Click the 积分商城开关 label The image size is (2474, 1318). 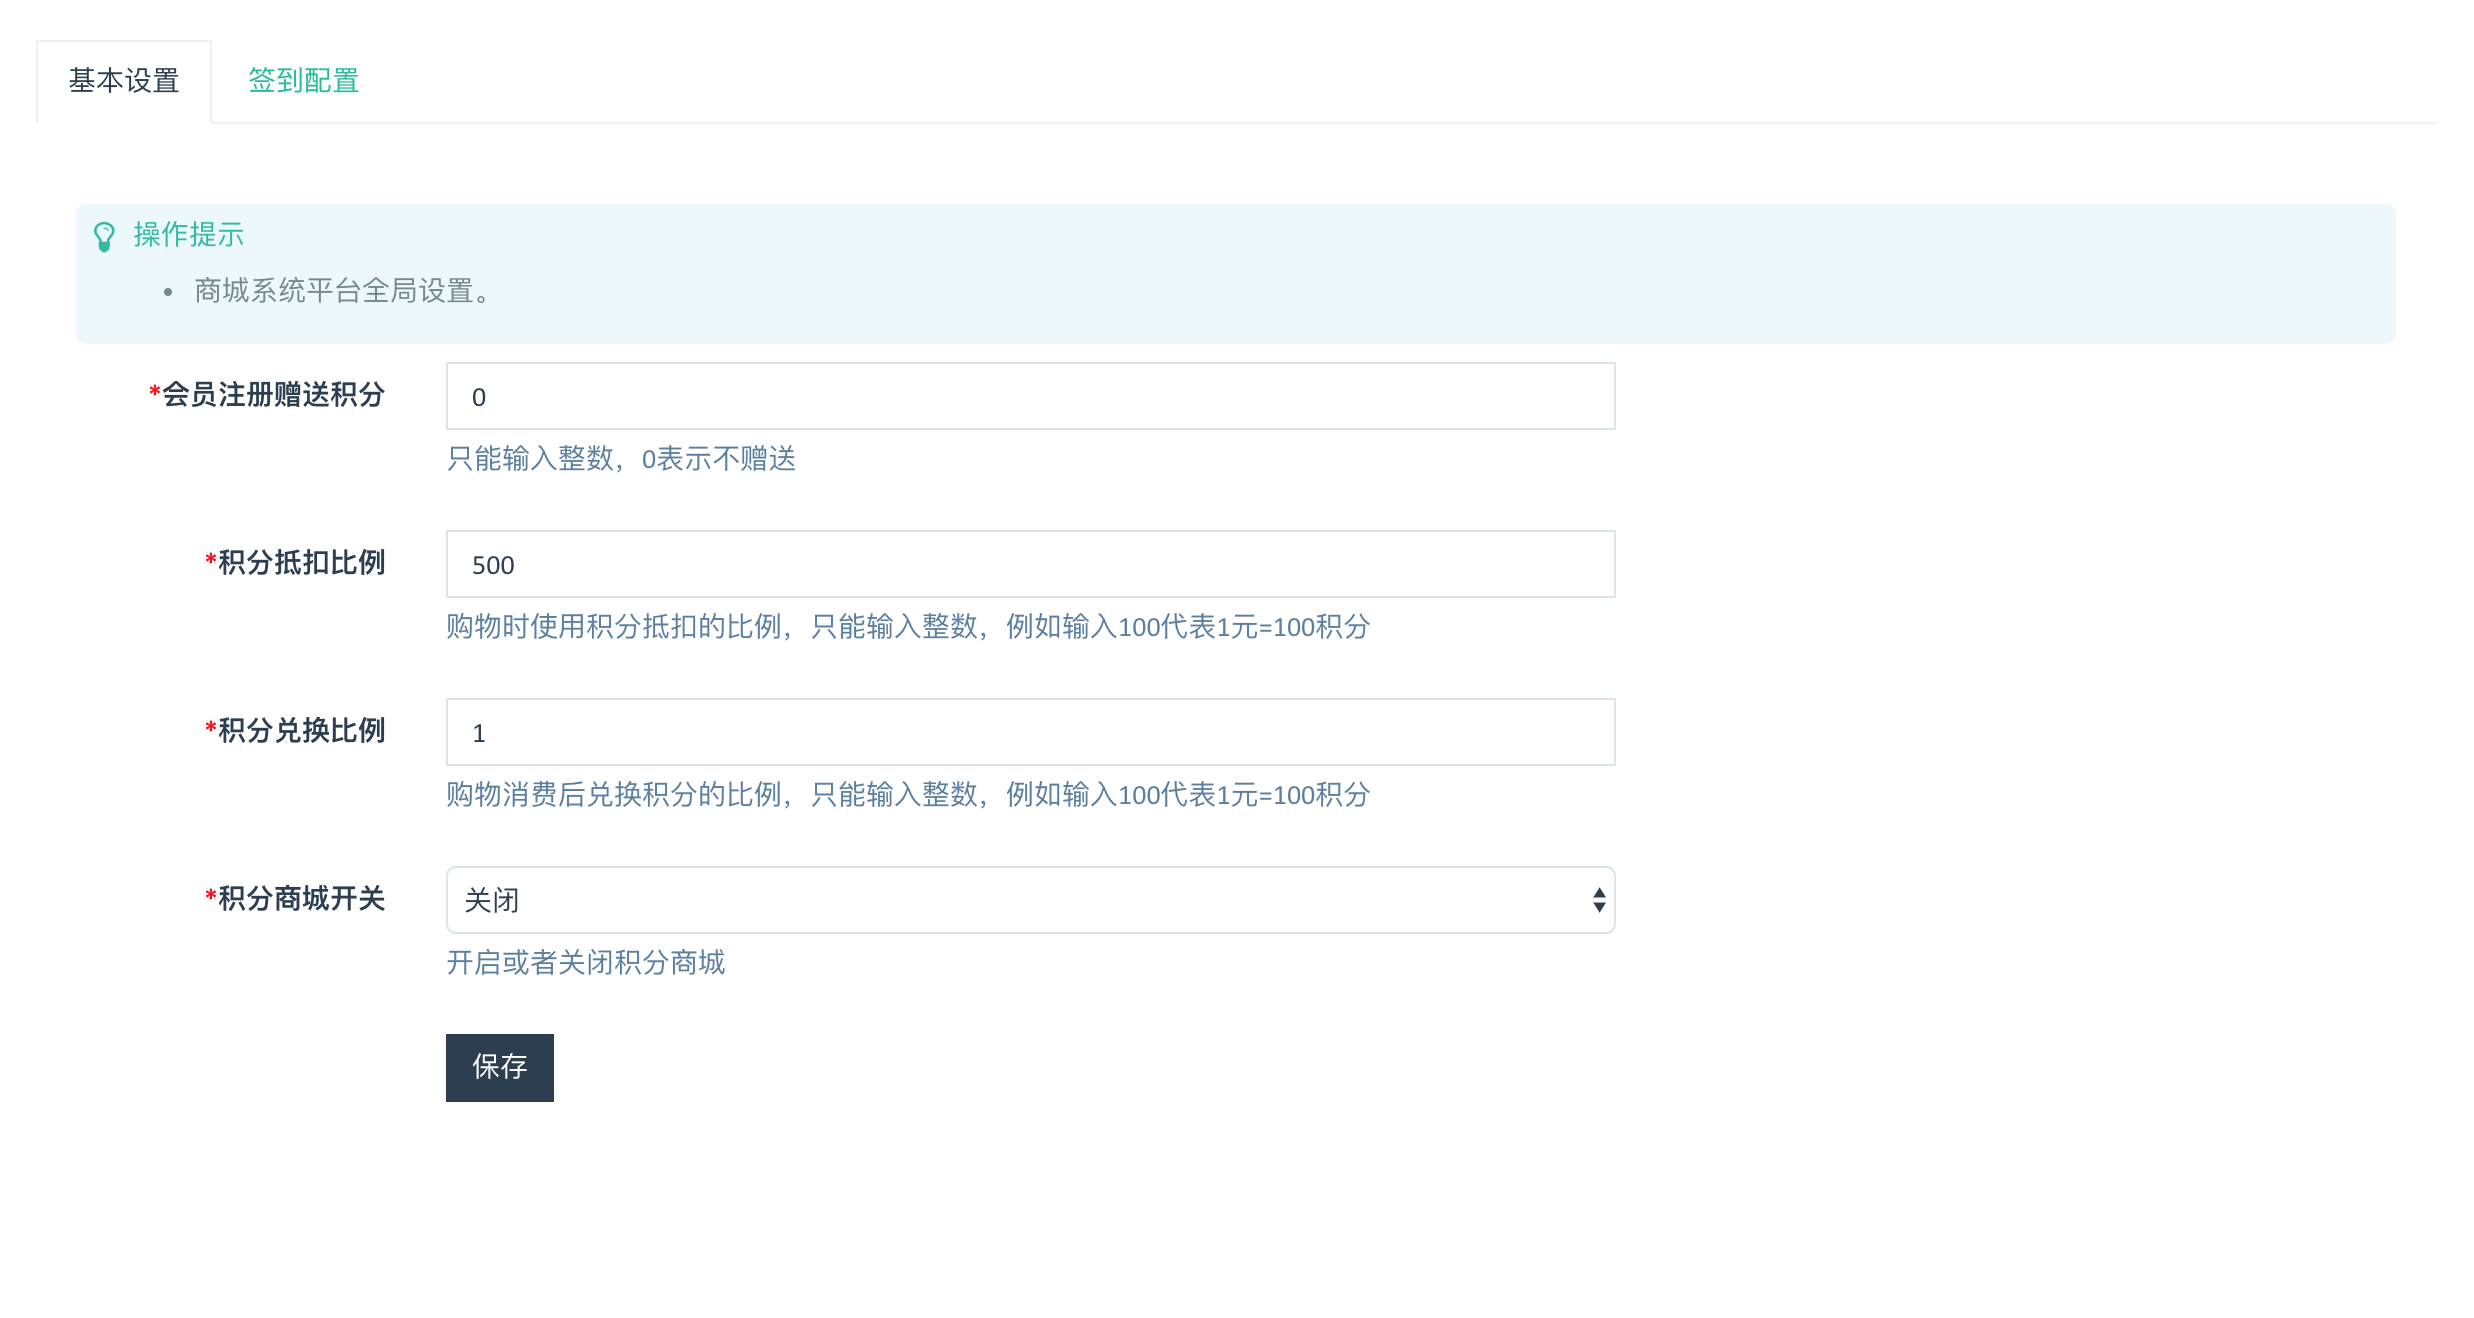click(x=301, y=899)
